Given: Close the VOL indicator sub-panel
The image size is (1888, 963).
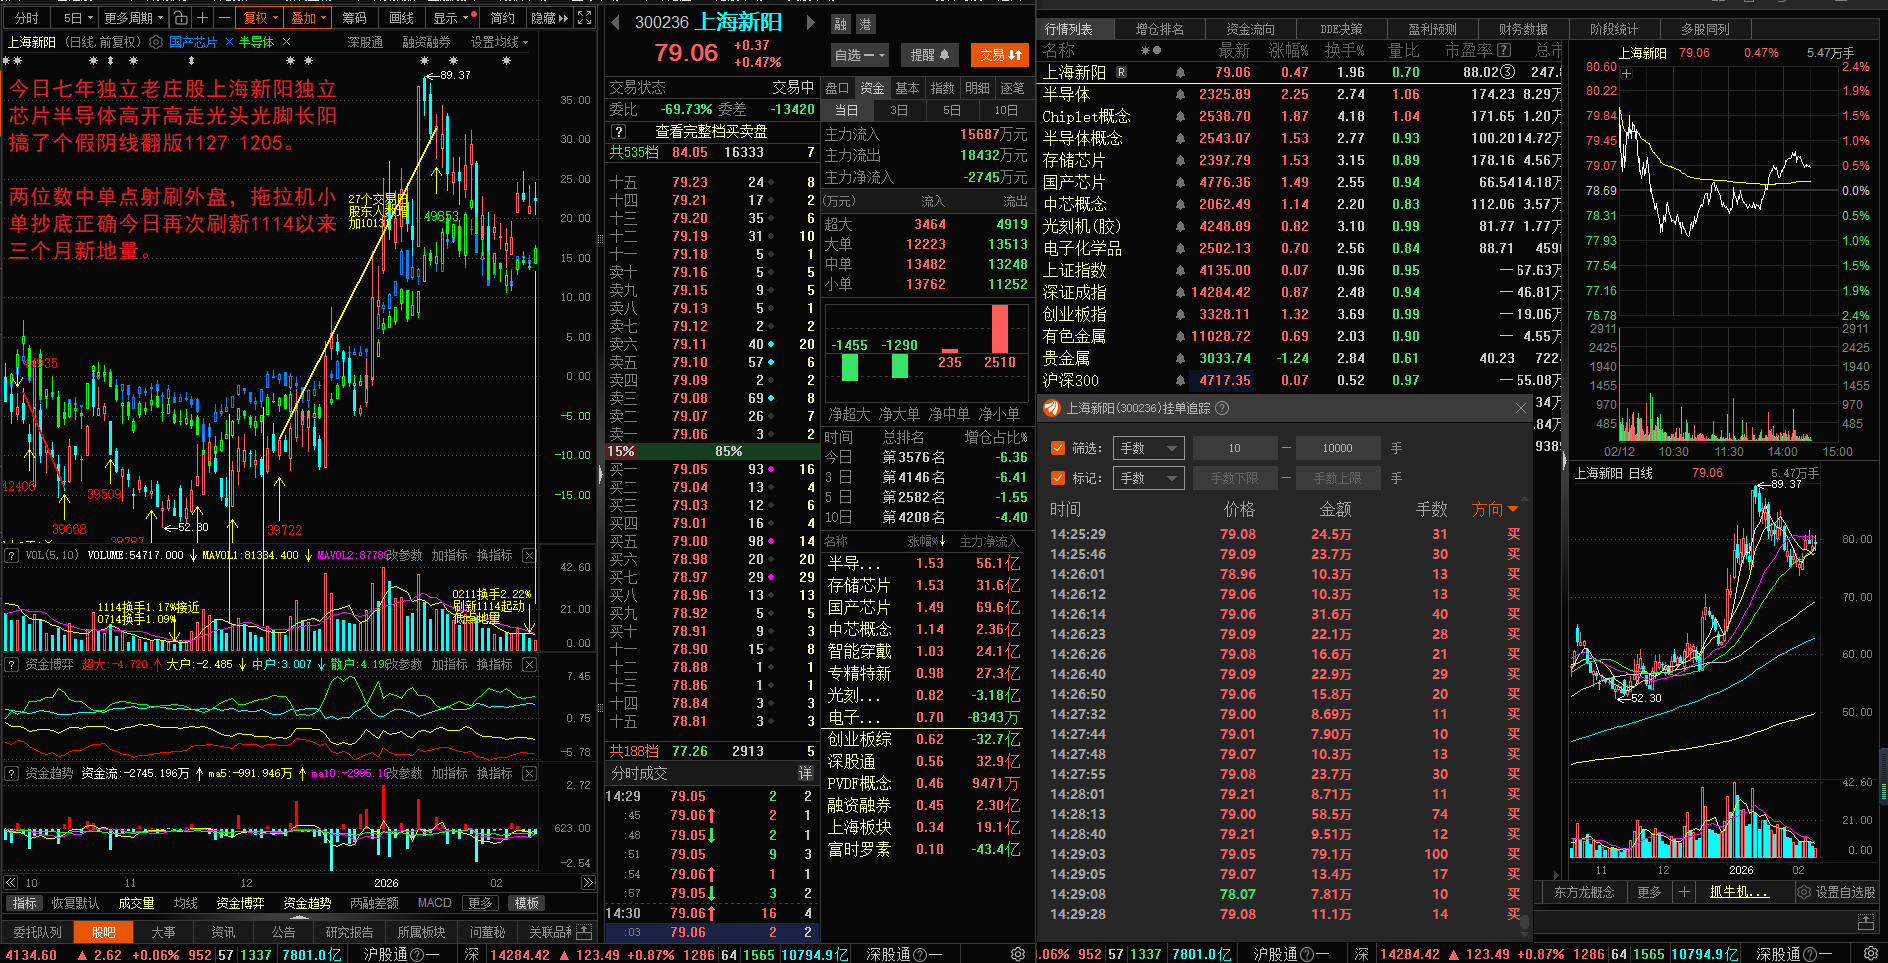Looking at the screenshot, I should [x=529, y=555].
